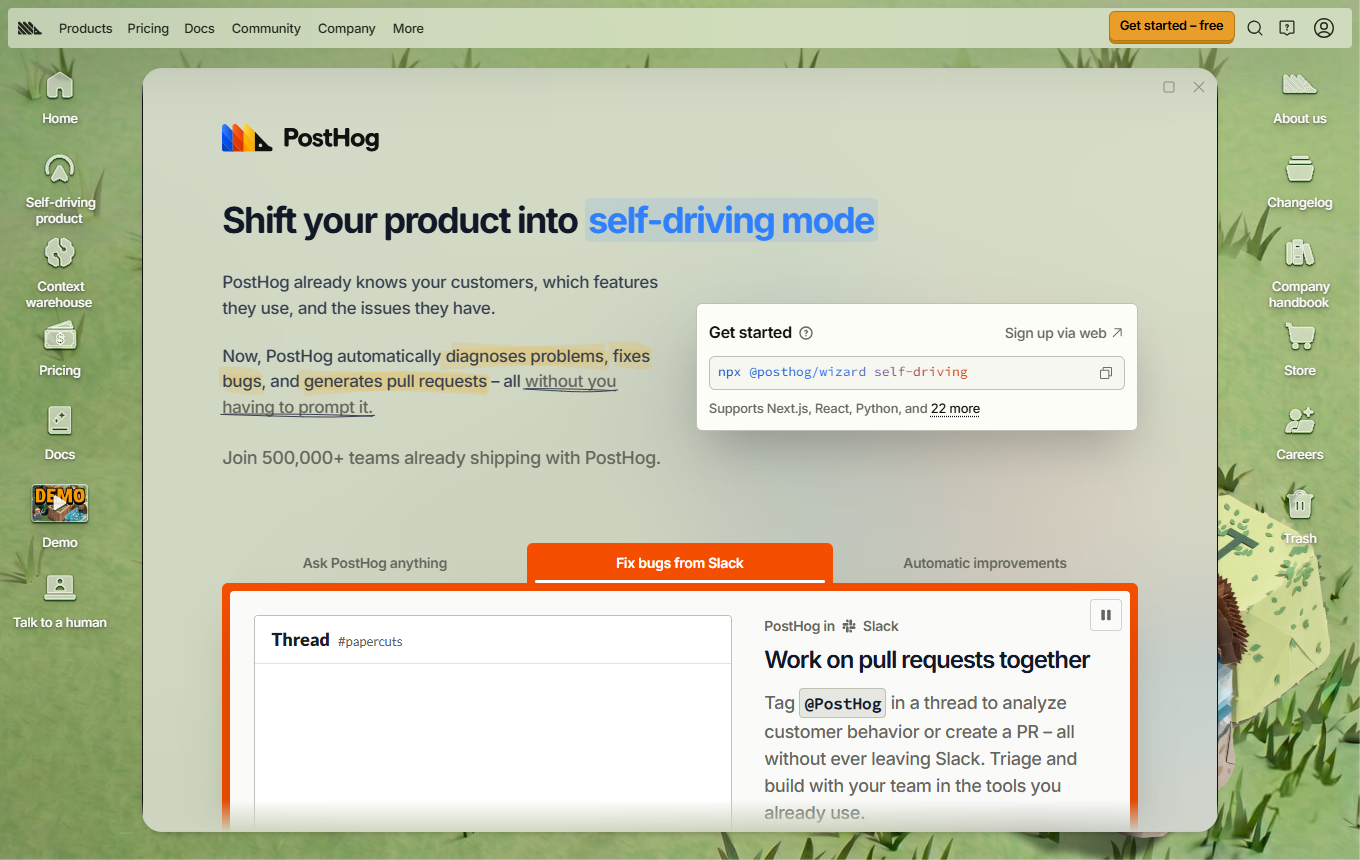Open the Pricing menu item
Image resolution: width=1360 pixels, height=860 pixels.
point(148,28)
